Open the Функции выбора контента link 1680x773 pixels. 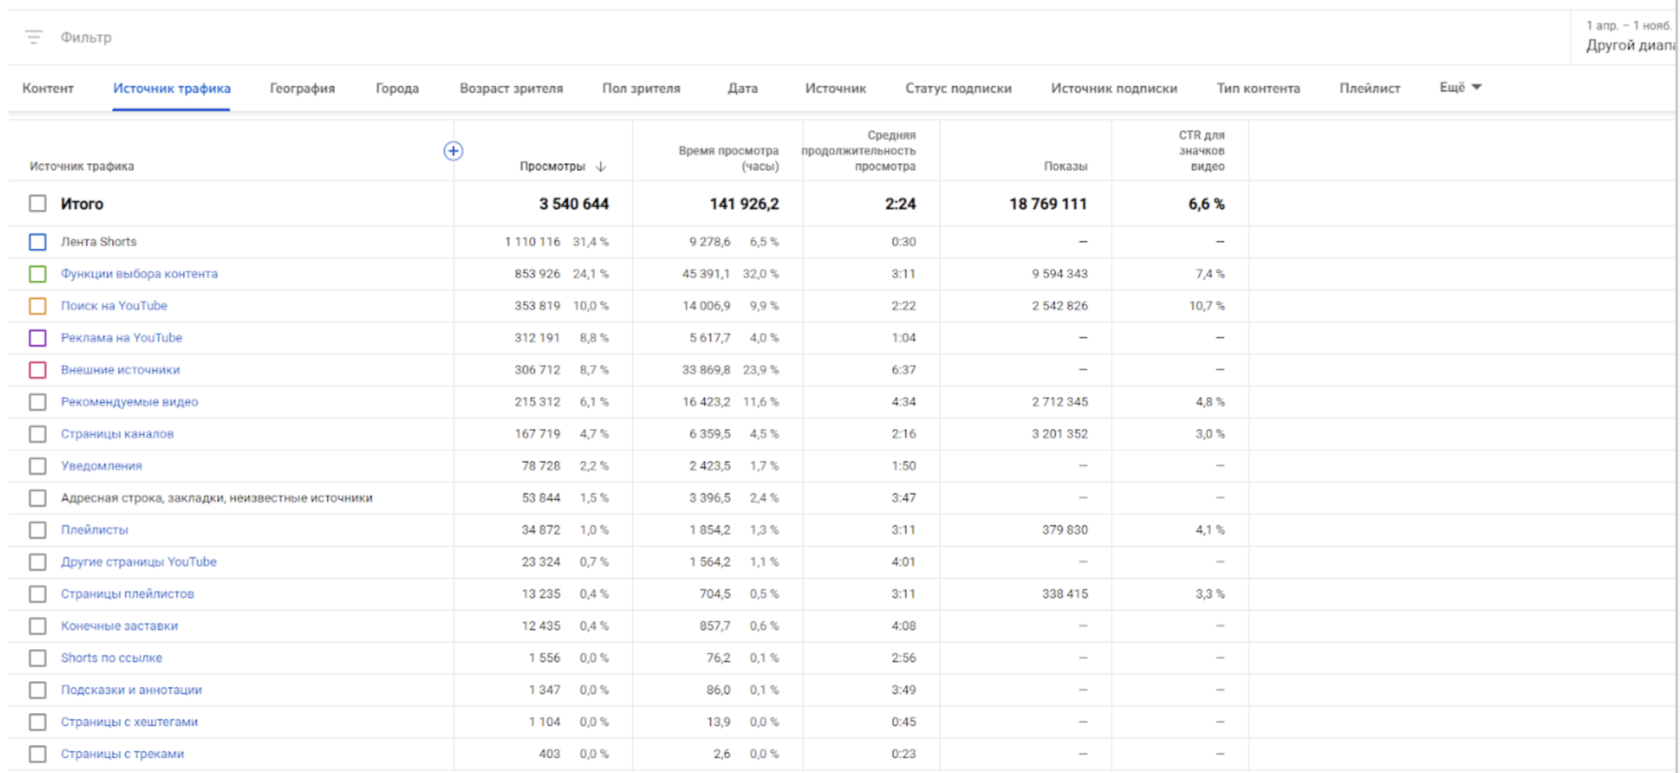click(x=139, y=274)
